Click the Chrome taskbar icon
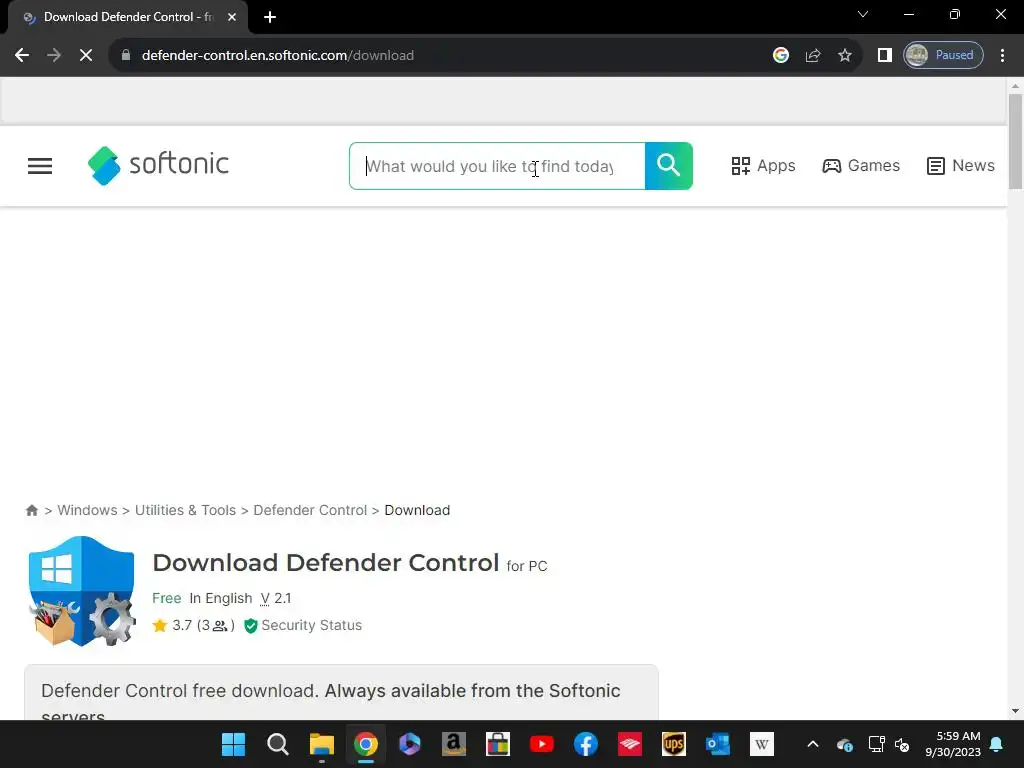Screen dimensions: 1024x768 click(x=366, y=744)
